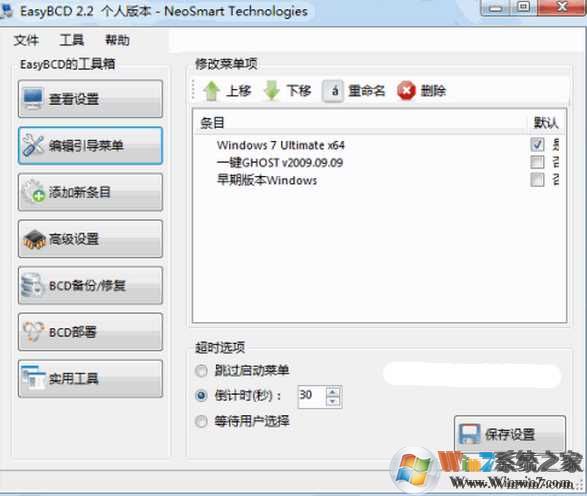Click the countdown value field showing 30

point(311,396)
